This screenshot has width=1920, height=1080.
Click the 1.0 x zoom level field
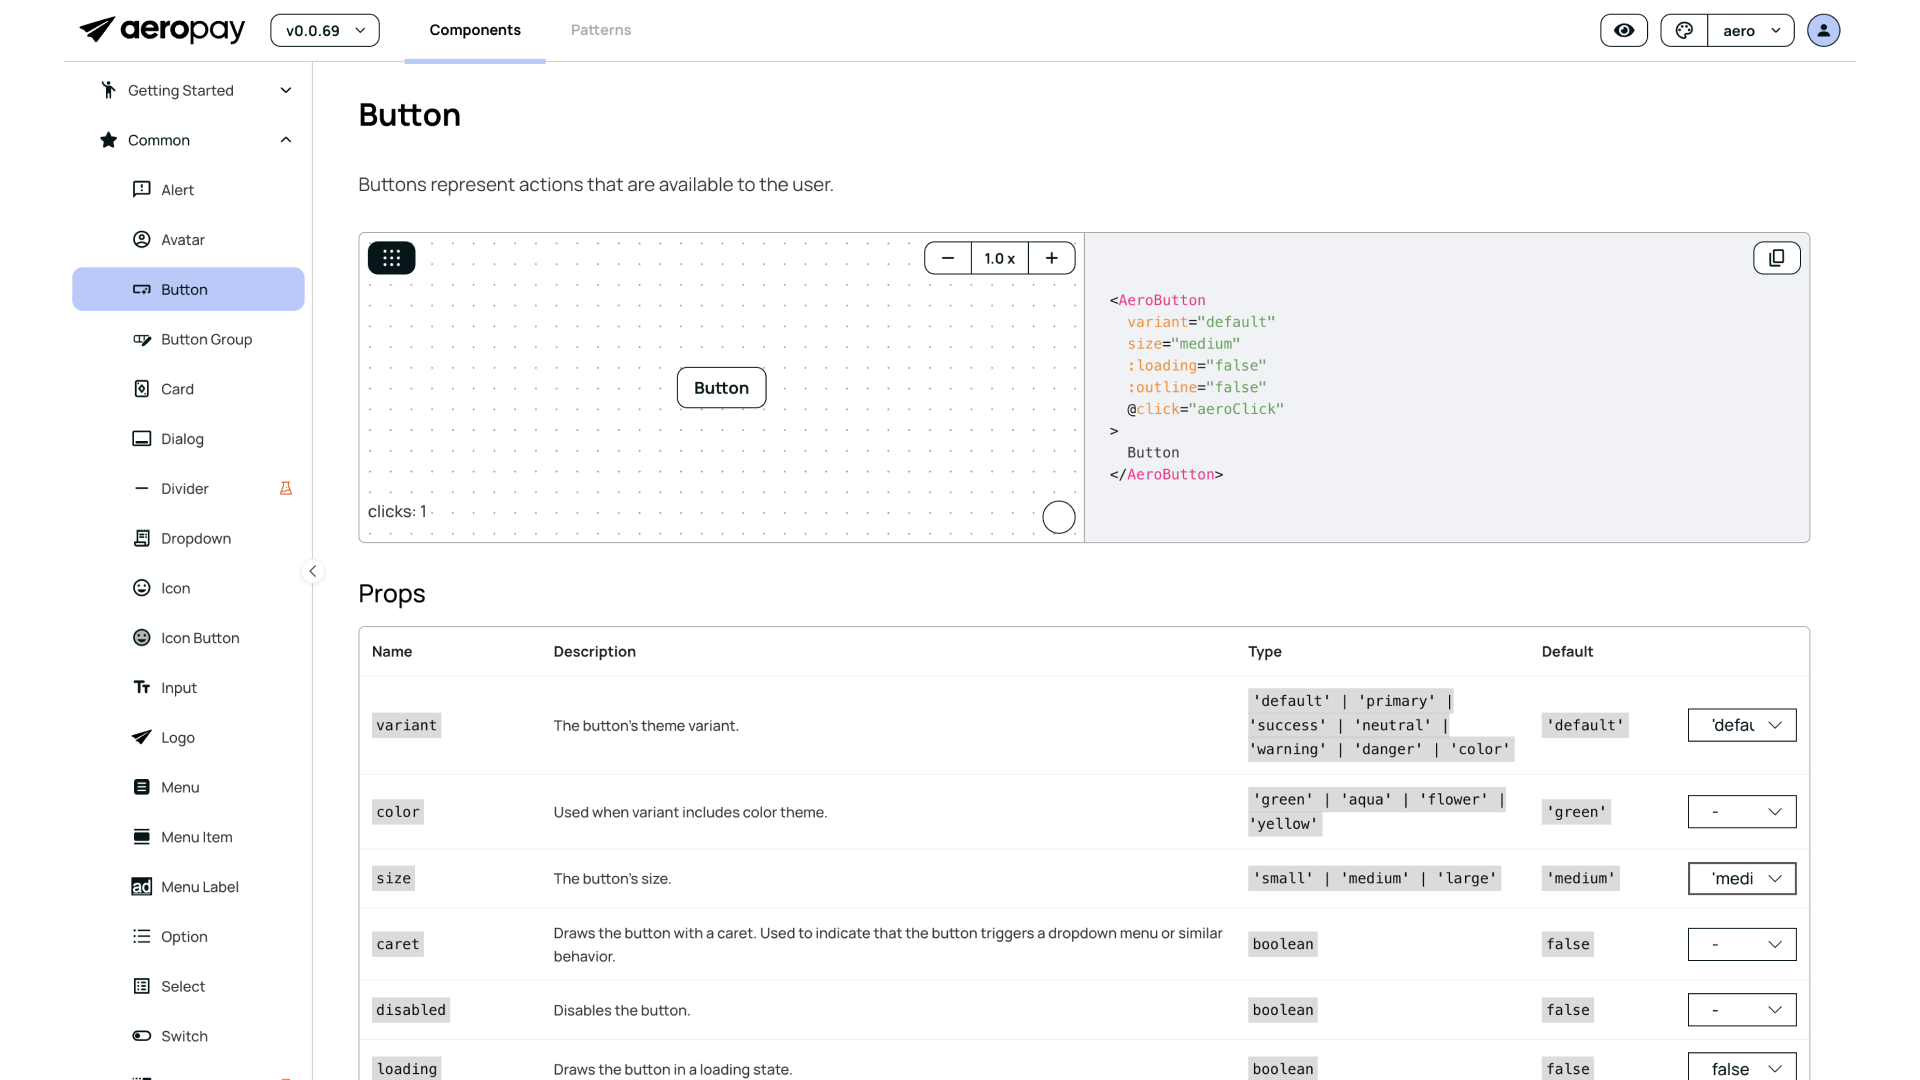coord(999,258)
